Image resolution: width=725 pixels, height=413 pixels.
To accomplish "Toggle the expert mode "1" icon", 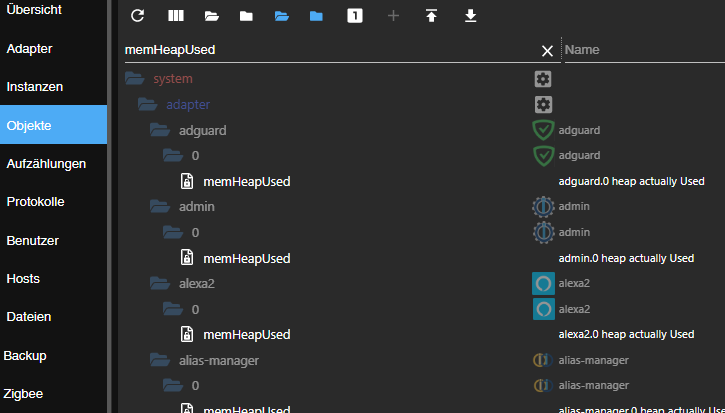I will 355,16.
